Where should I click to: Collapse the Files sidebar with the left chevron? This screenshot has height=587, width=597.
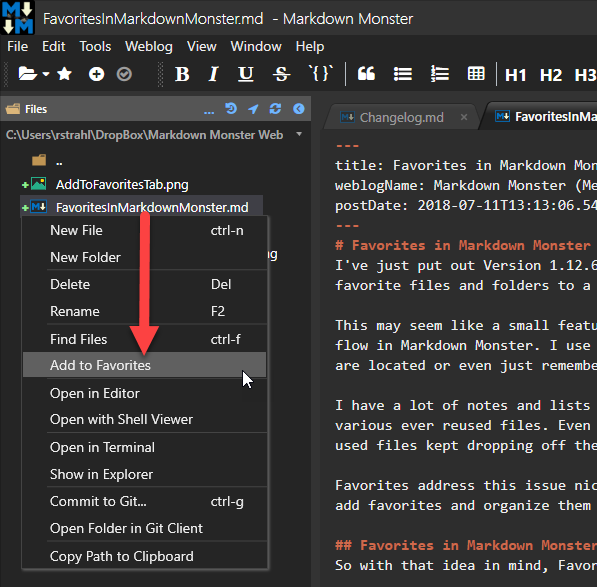click(x=298, y=109)
